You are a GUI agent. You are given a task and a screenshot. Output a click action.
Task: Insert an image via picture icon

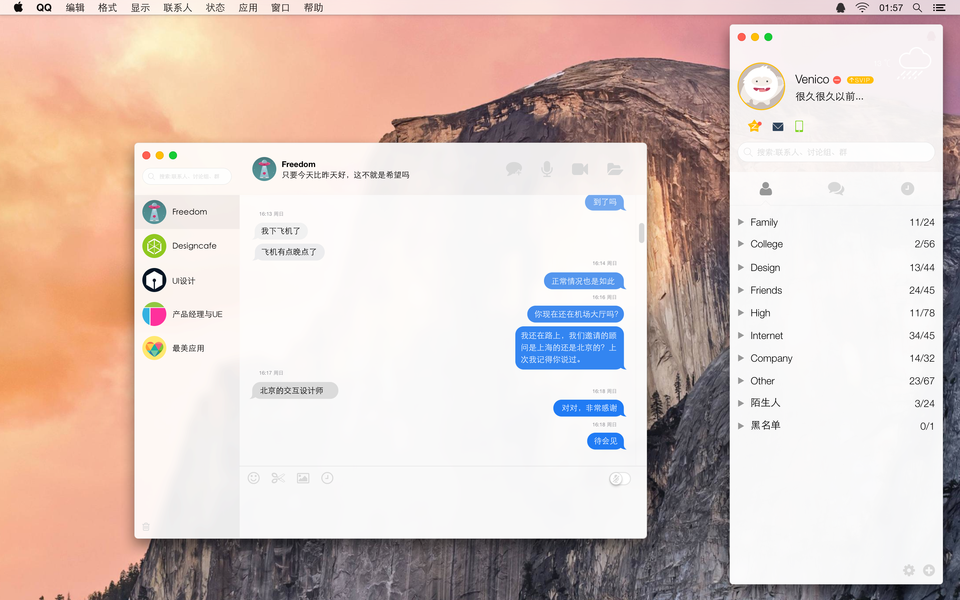click(303, 478)
